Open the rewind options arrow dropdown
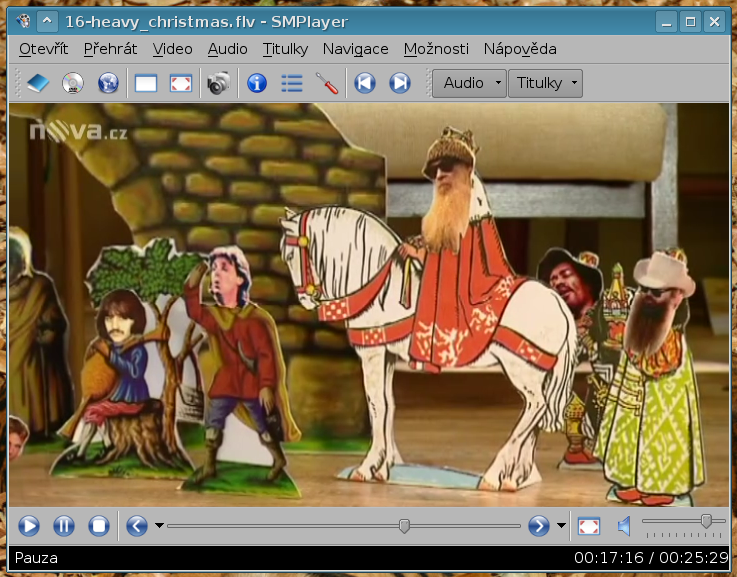Screen dimensions: 737x577 tap(160, 526)
